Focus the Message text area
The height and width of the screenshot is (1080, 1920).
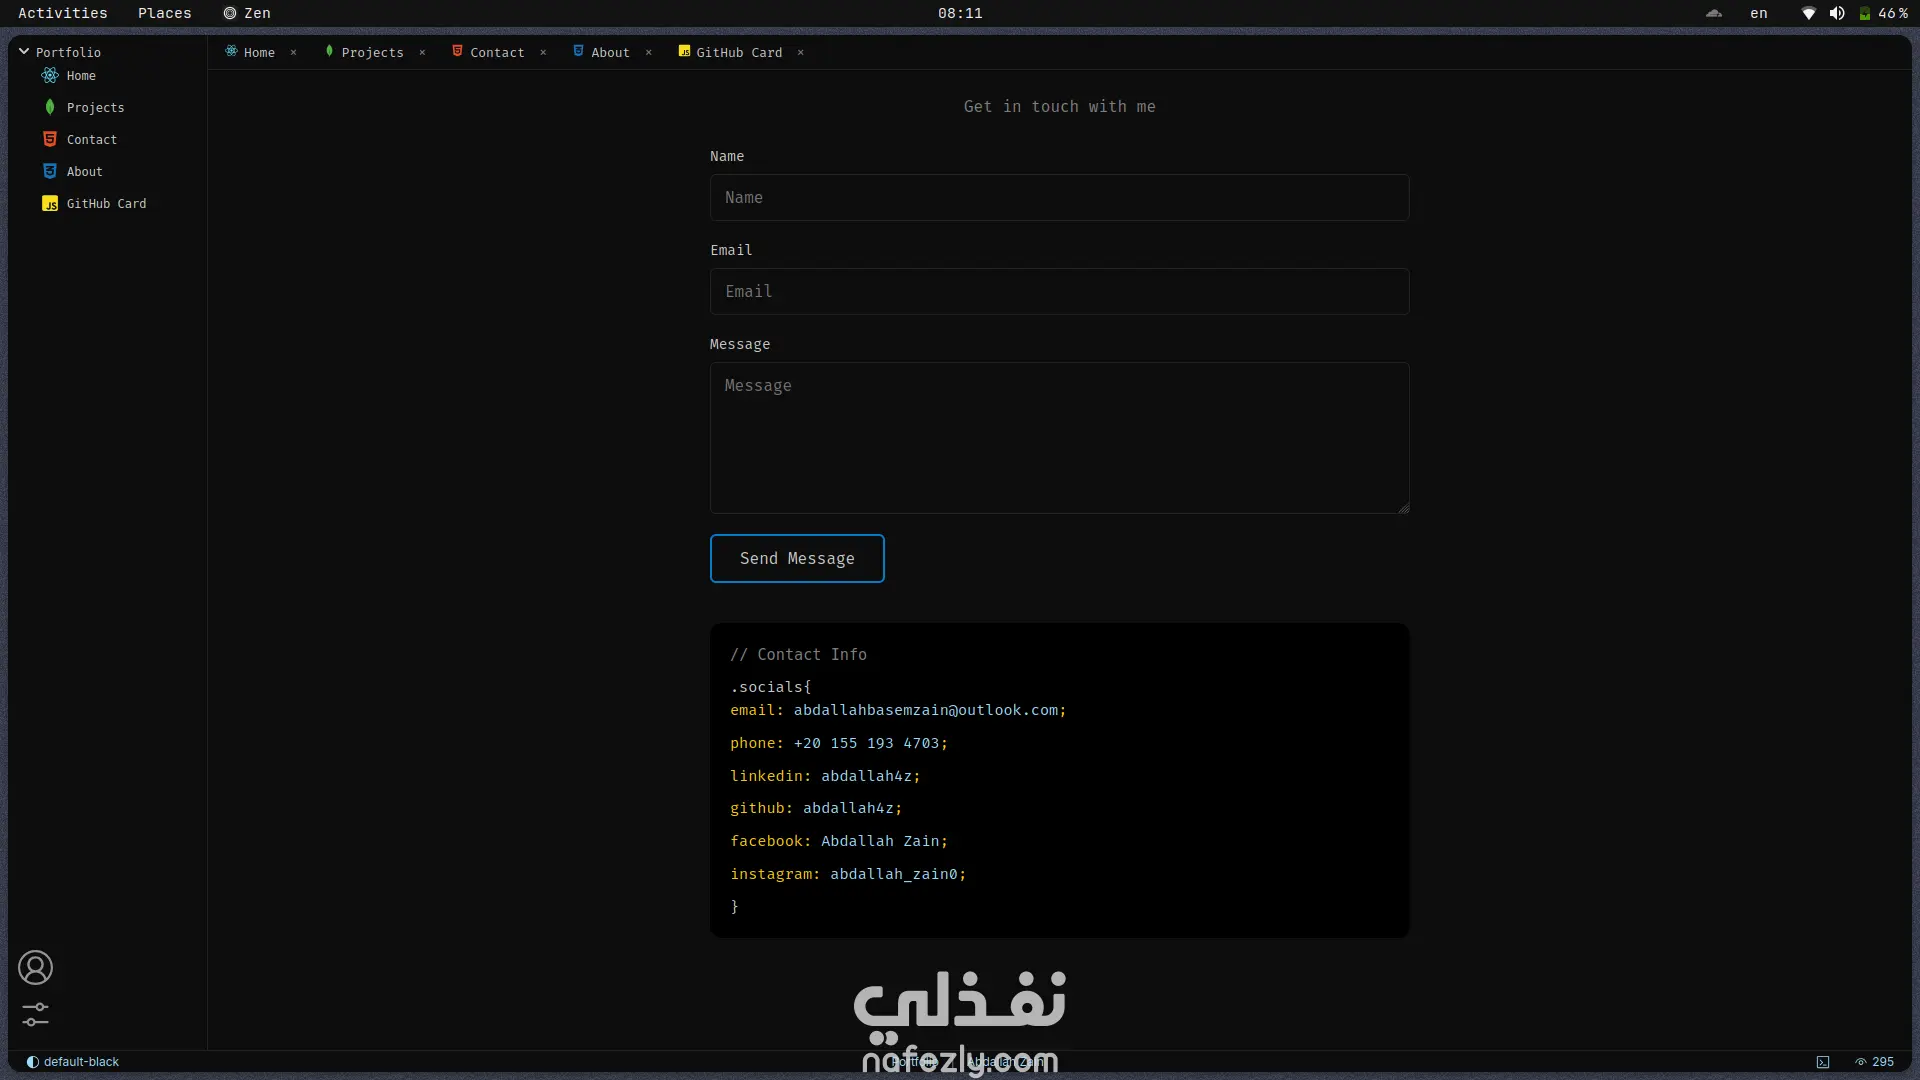point(1059,438)
